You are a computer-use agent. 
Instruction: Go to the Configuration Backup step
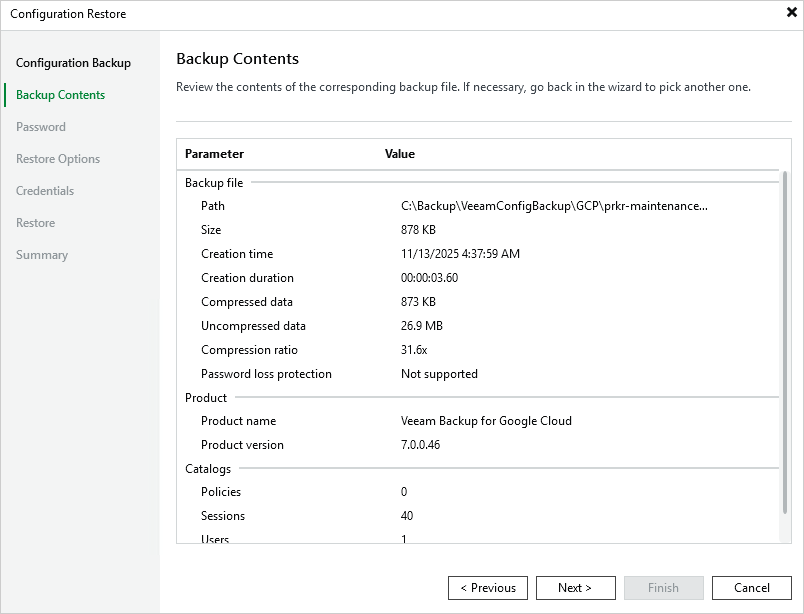coord(73,63)
